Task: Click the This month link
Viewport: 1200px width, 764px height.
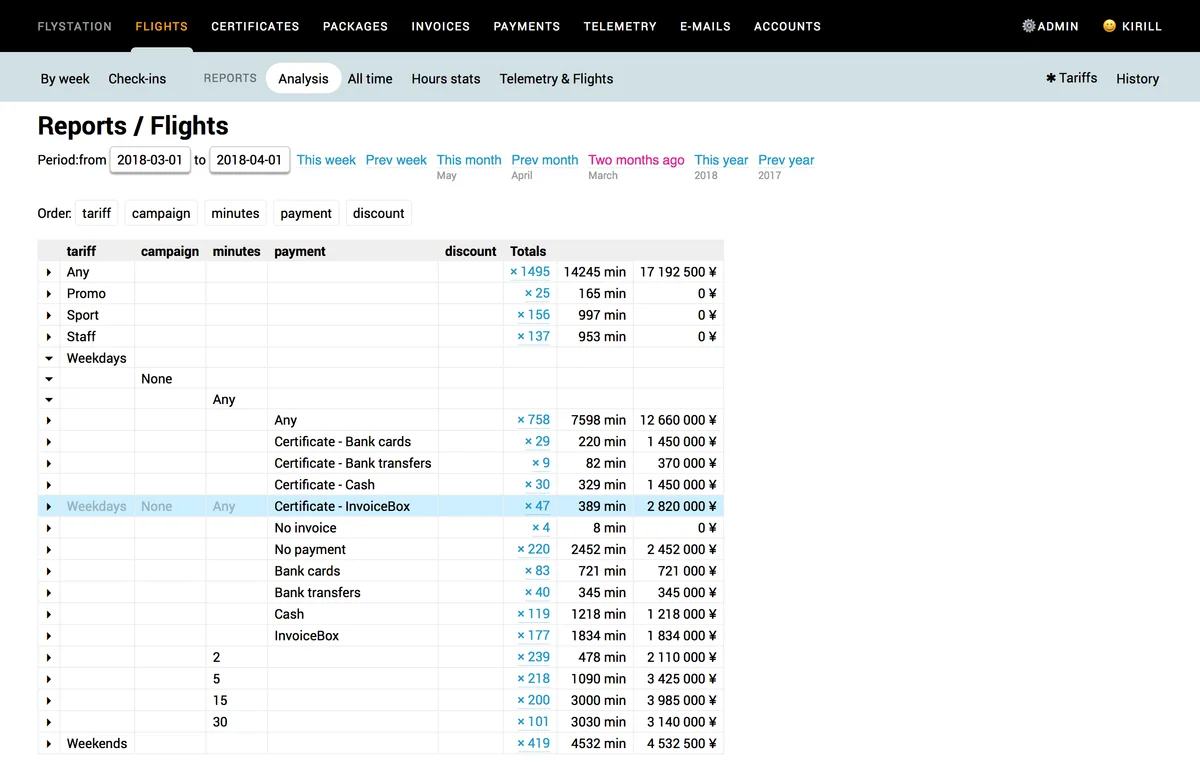Action: click(468, 159)
